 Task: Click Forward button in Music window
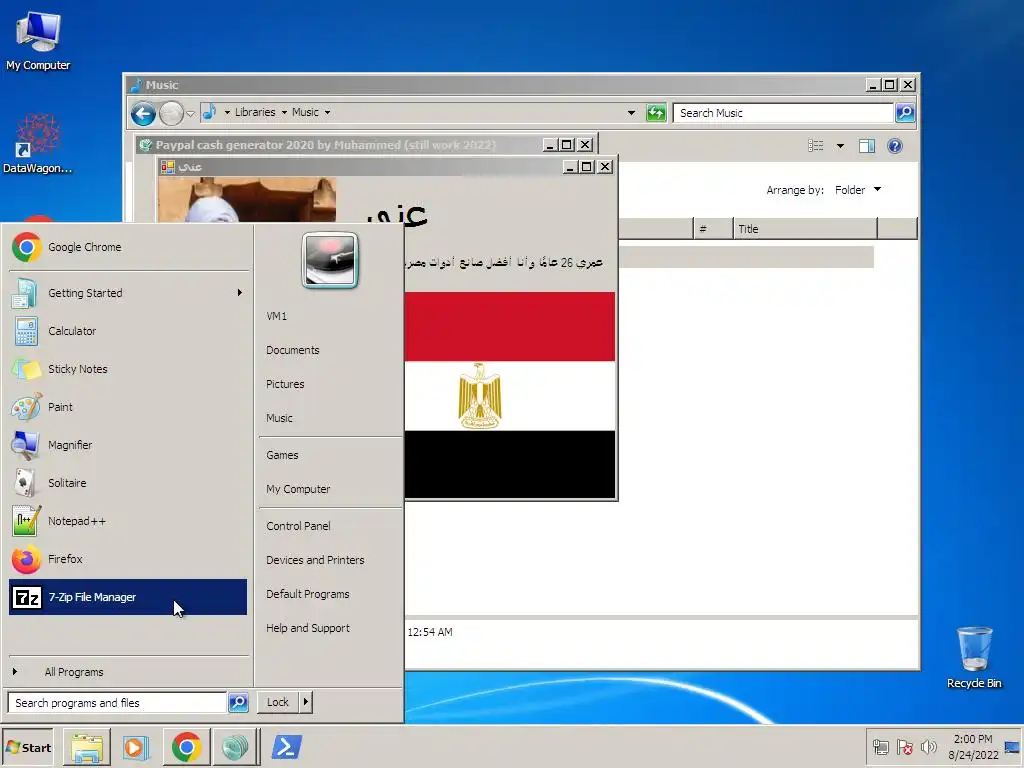[x=171, y=114]
